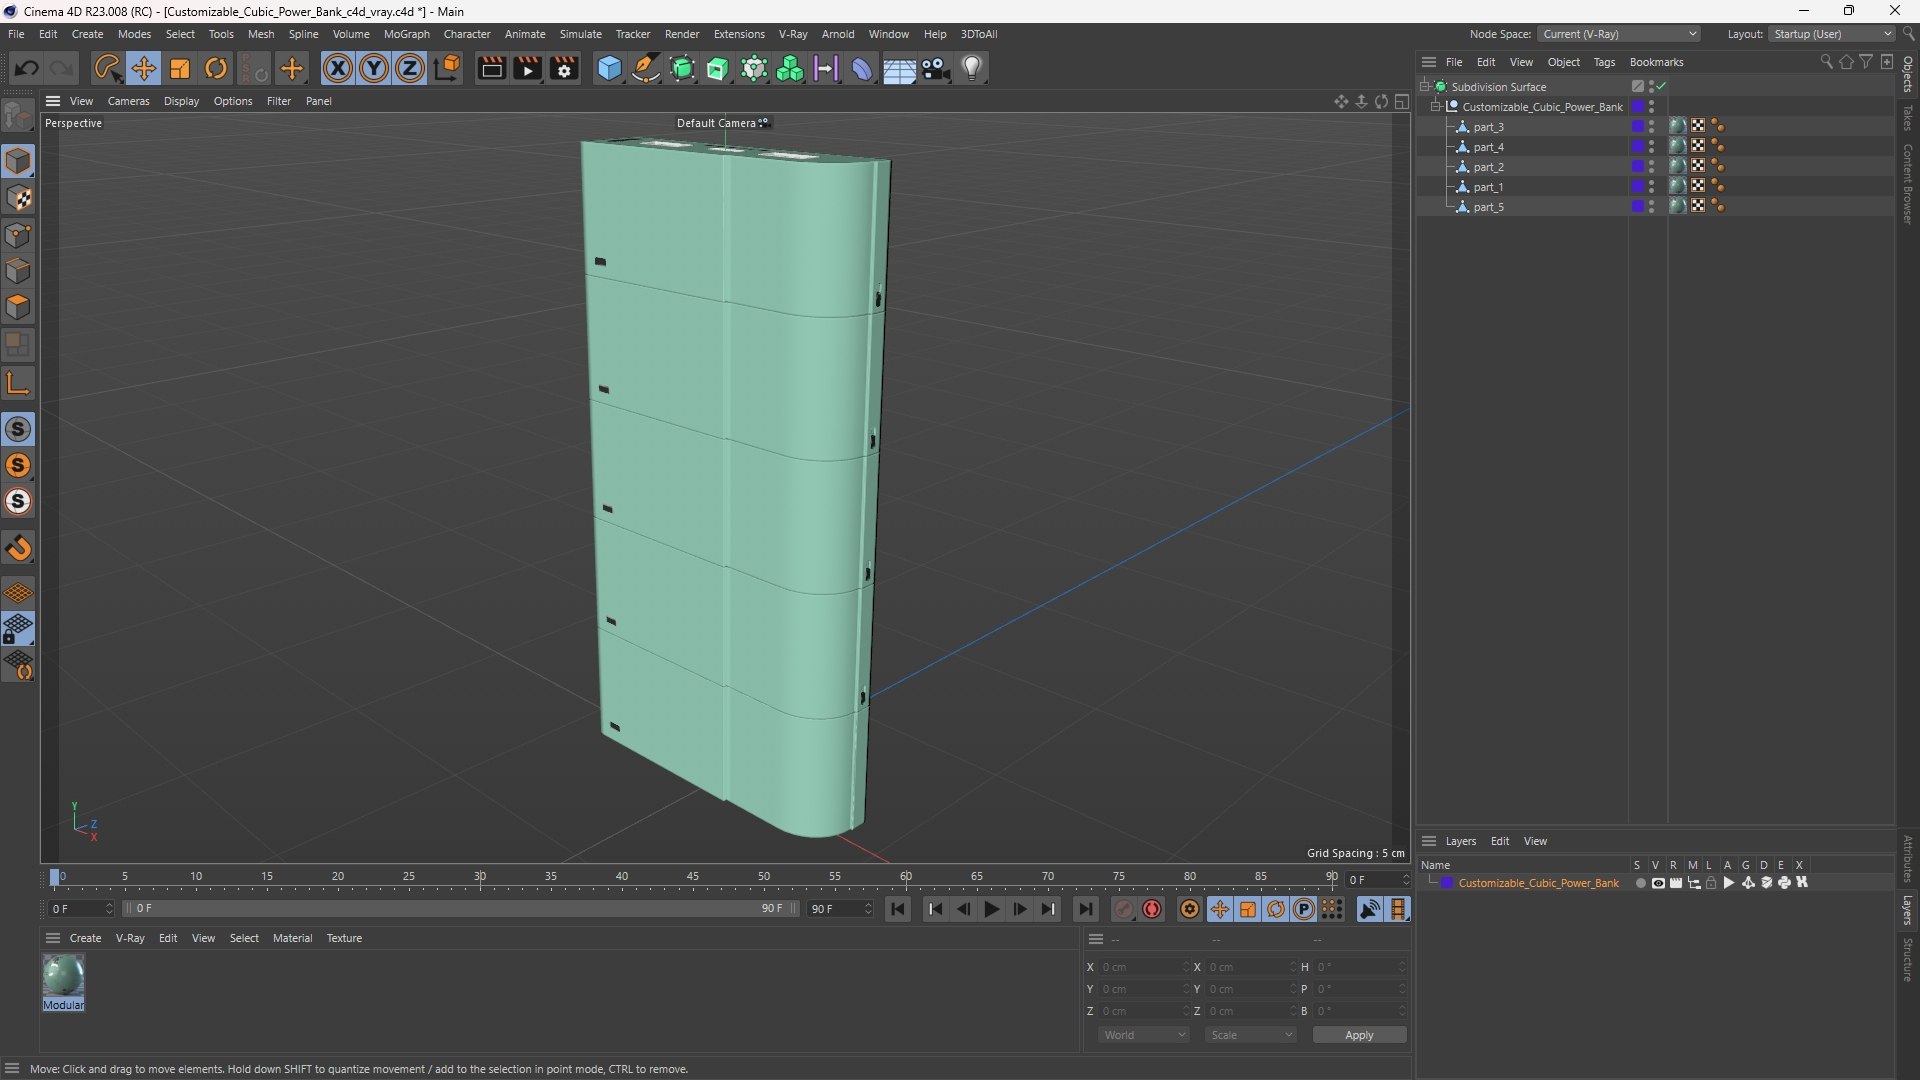Open the MoGraph menu
1920x1080 pixels.
(406, 34)
